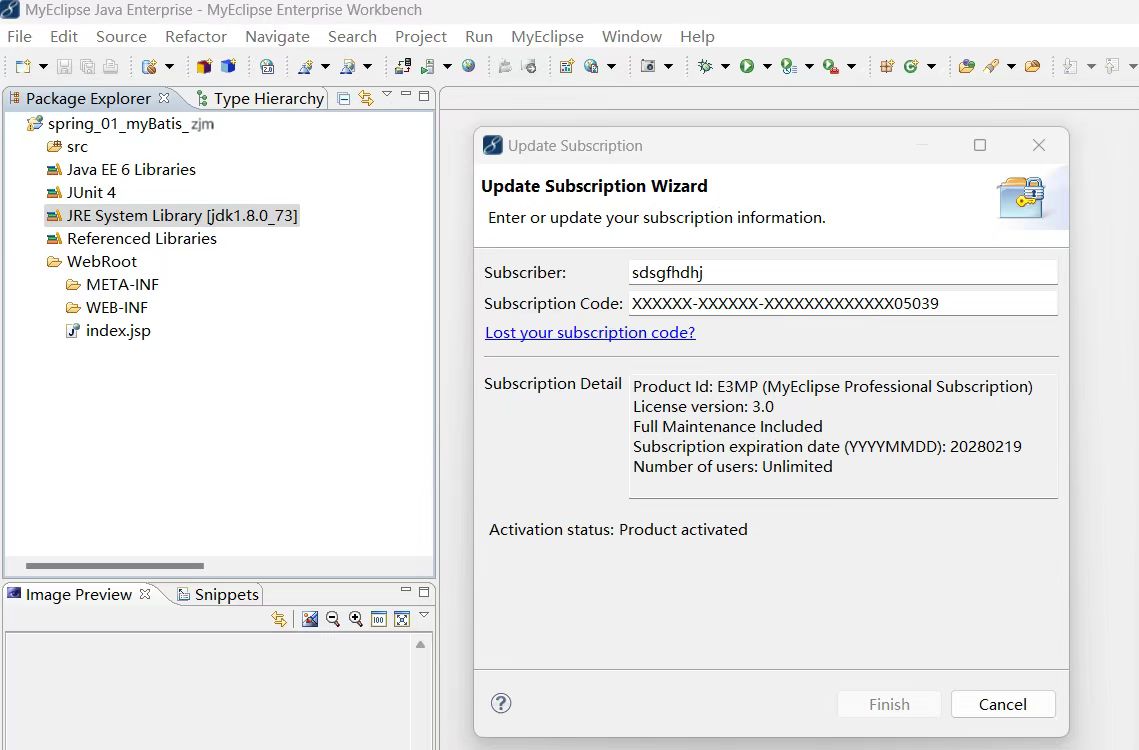1139x750 pixels.
Task: Open the Window menu
Action: (631, 36)
